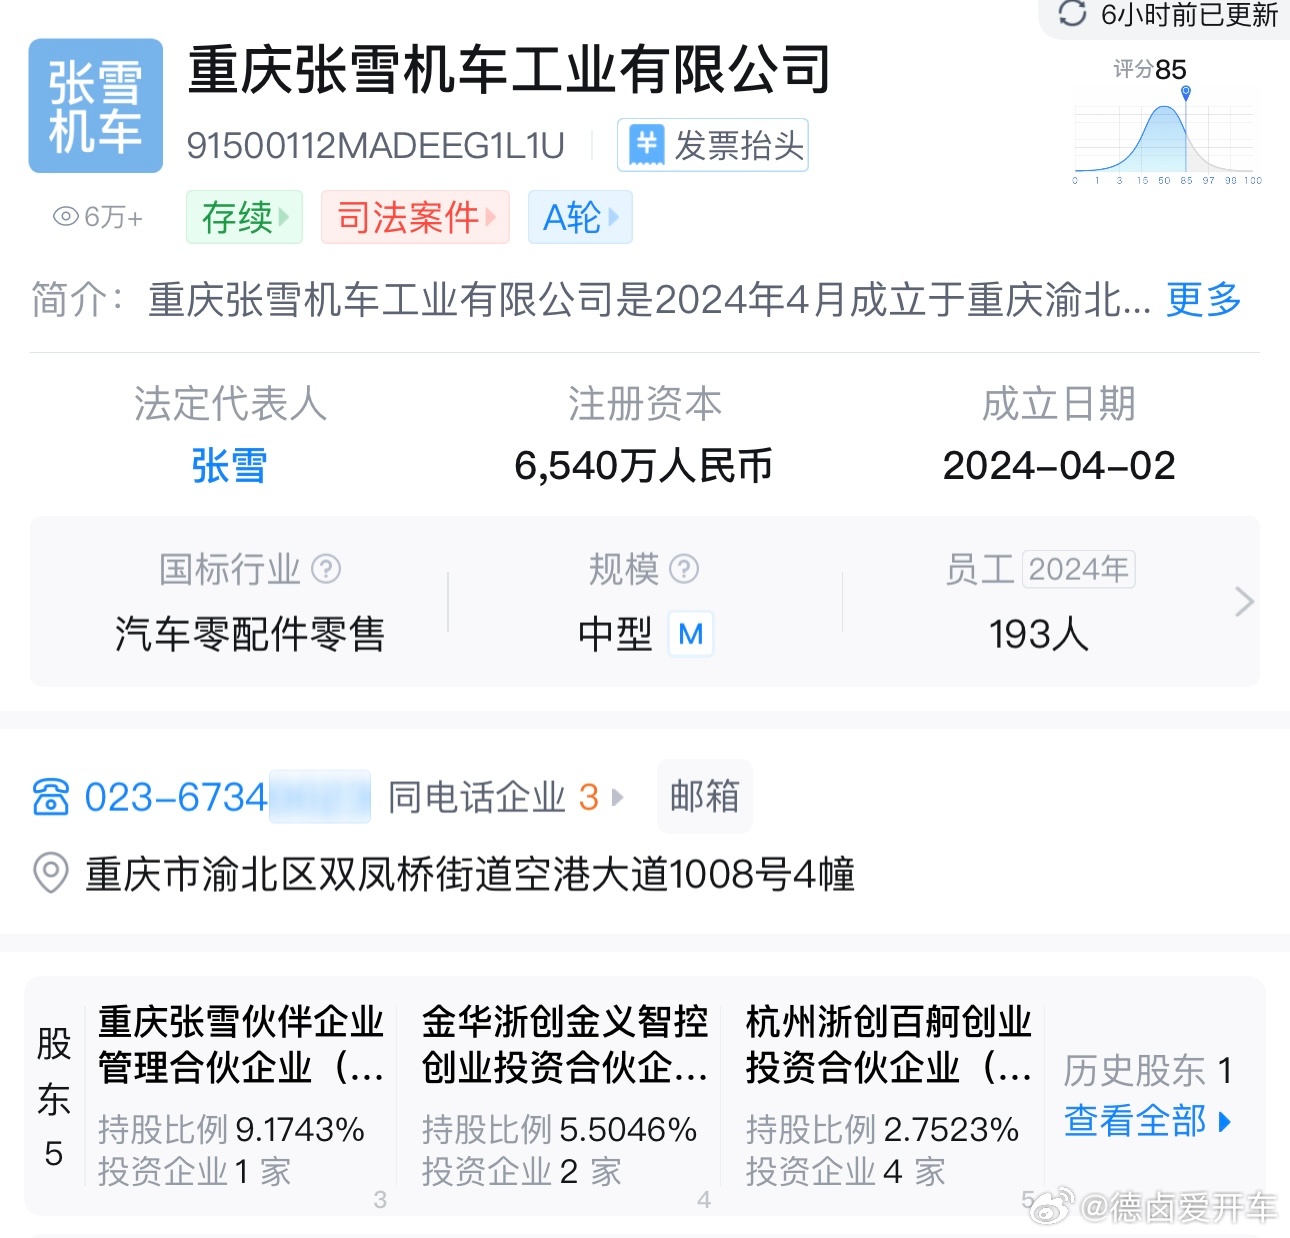1290x1238 pixels.
Task: Click the phone receiver icon
Action: (x=52, y=796)
